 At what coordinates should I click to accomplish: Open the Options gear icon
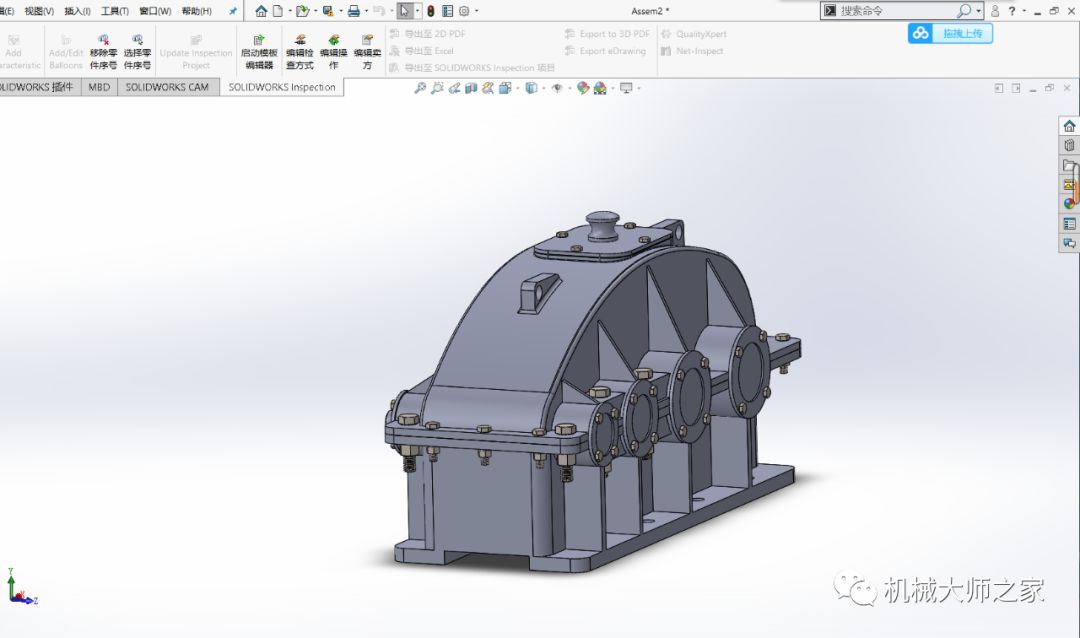point(464,11)
